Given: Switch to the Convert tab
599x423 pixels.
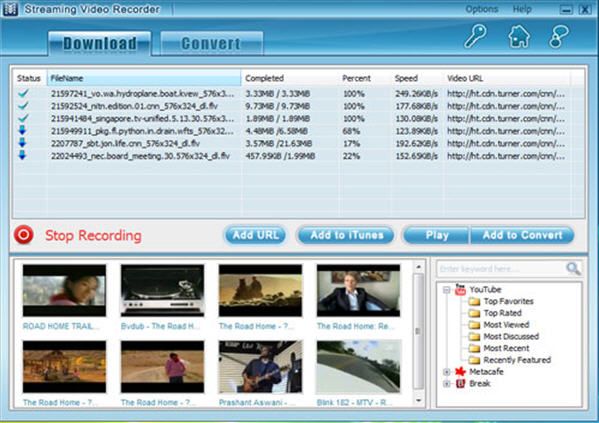Looking at the screenshot, I should 211,43.
